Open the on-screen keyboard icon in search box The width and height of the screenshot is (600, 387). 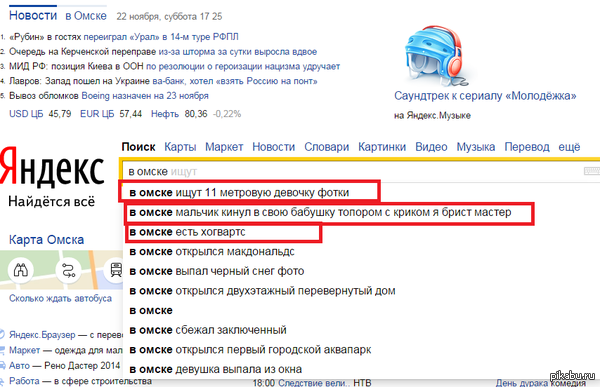pyautogui.click(x=592, y=171)
